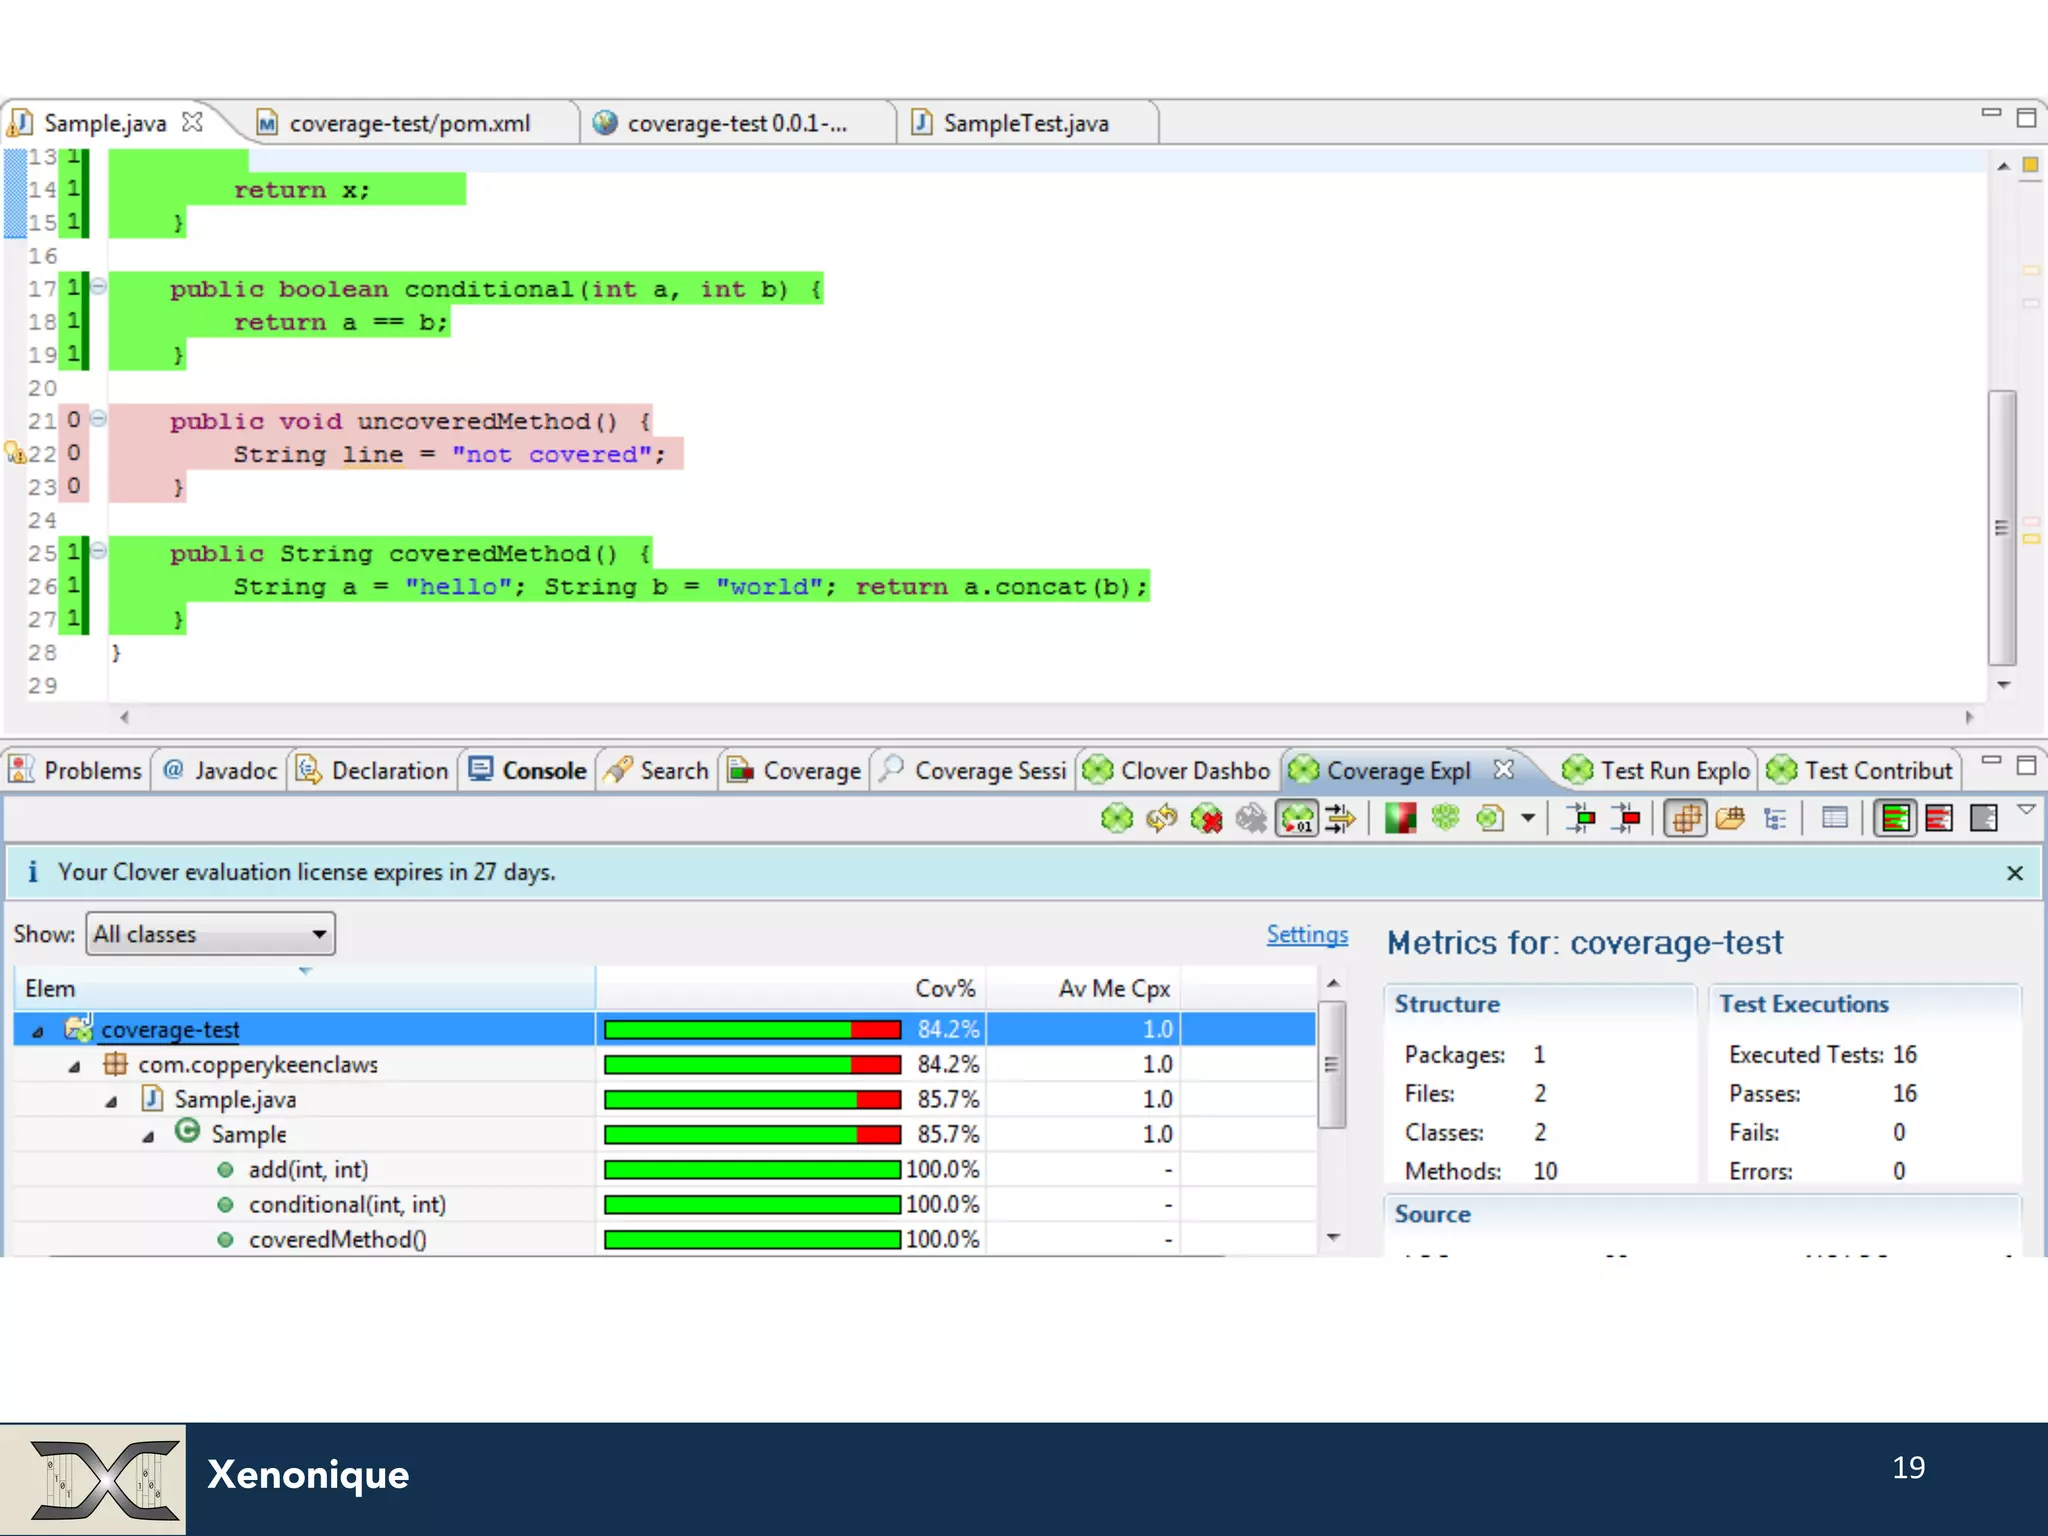2048x1536 pixels.
Task: Click the flat tree hierarchy layout icon
Action: coord(1775,819)
